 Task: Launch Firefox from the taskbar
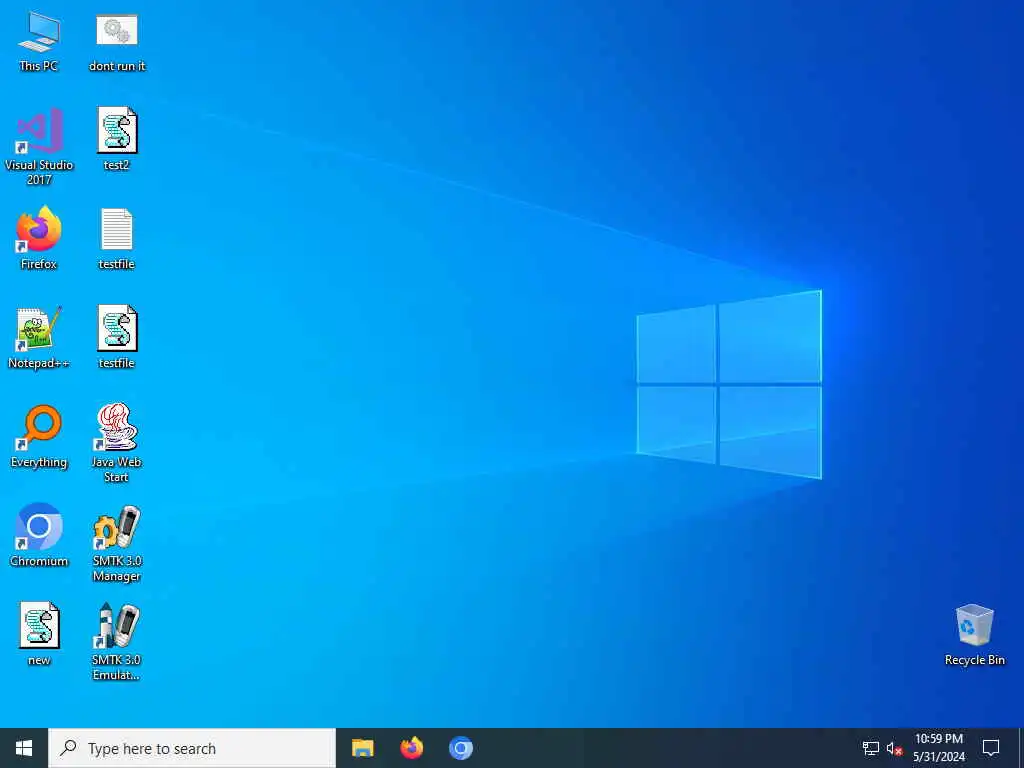pyautogui.click(x=411, y=748)
